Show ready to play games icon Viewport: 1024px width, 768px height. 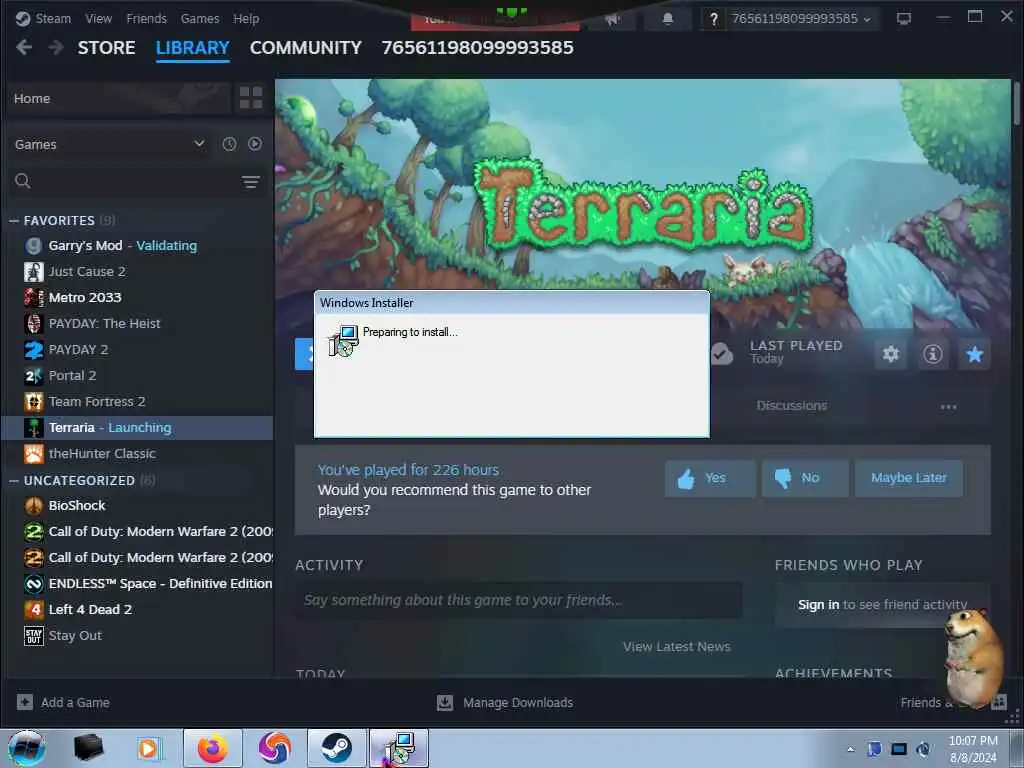pos(255,144)
